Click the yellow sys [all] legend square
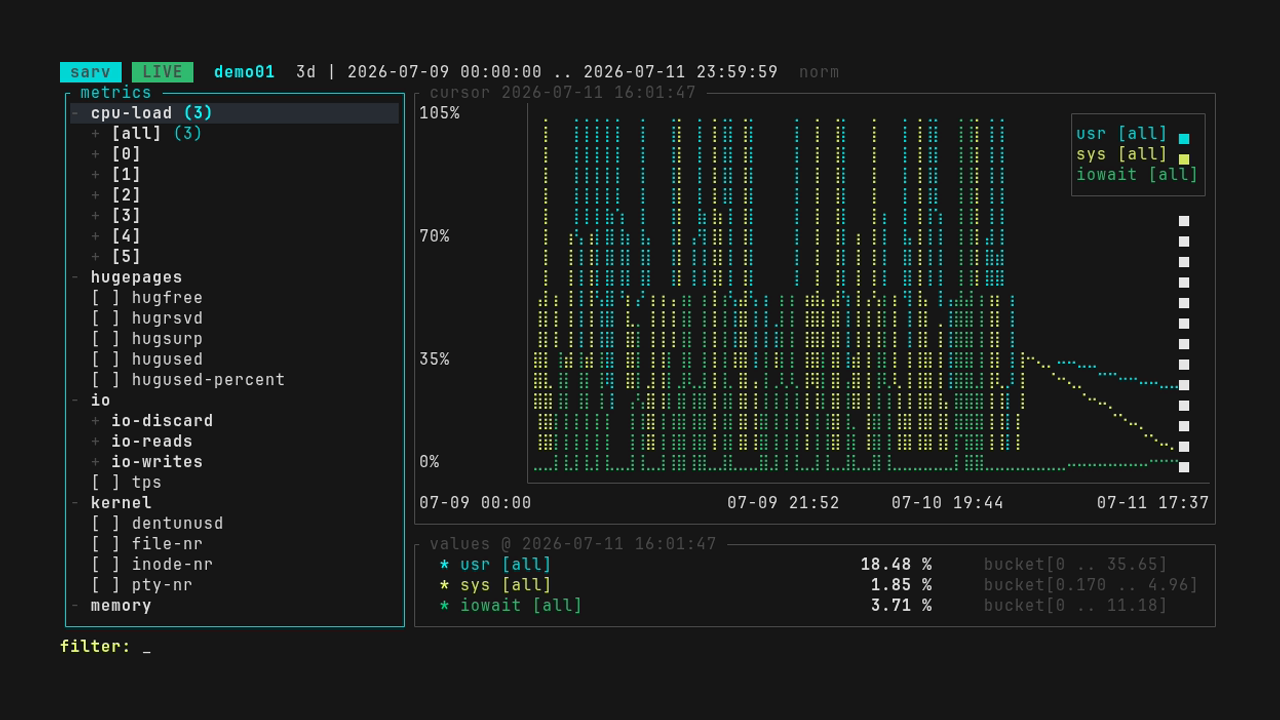This screenshot has height=720, width=1280. (1184, 159)
